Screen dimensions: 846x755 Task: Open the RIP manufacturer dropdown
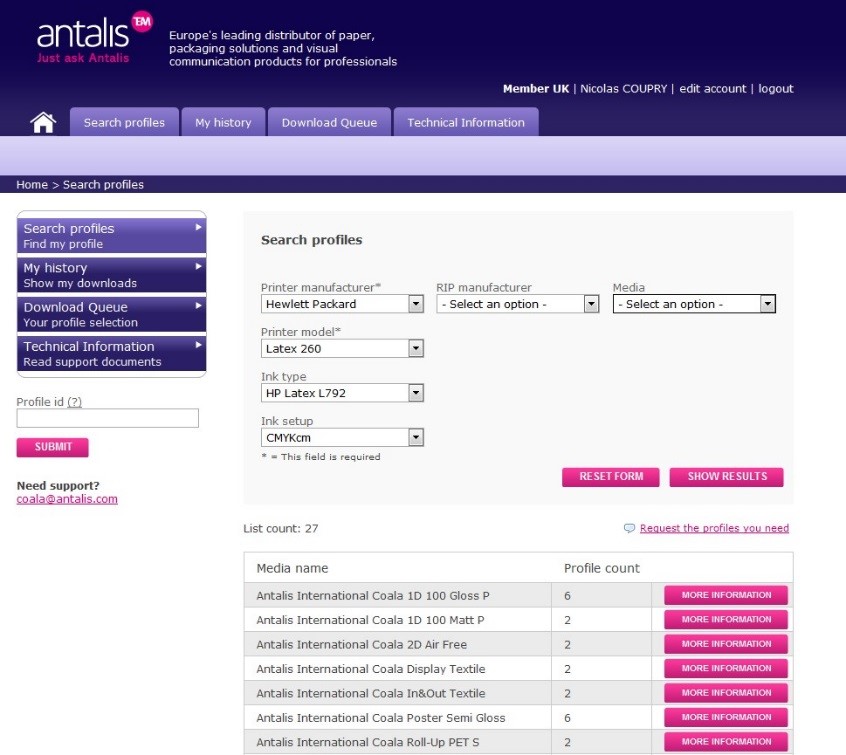517,304
